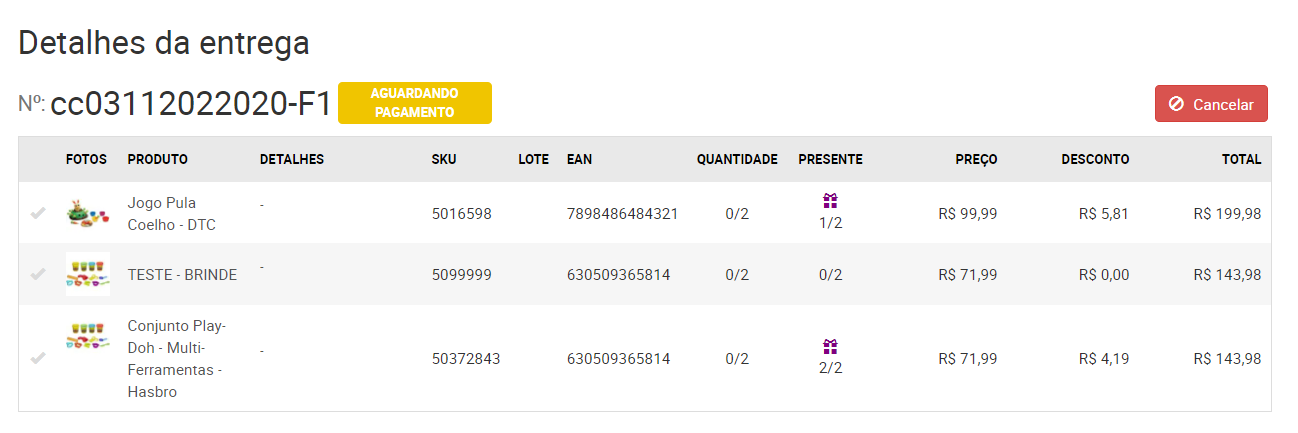
Task: Click the gift icon for Conjunto Play-Doh
Action: pyautogui.click(x=830, y=347)
